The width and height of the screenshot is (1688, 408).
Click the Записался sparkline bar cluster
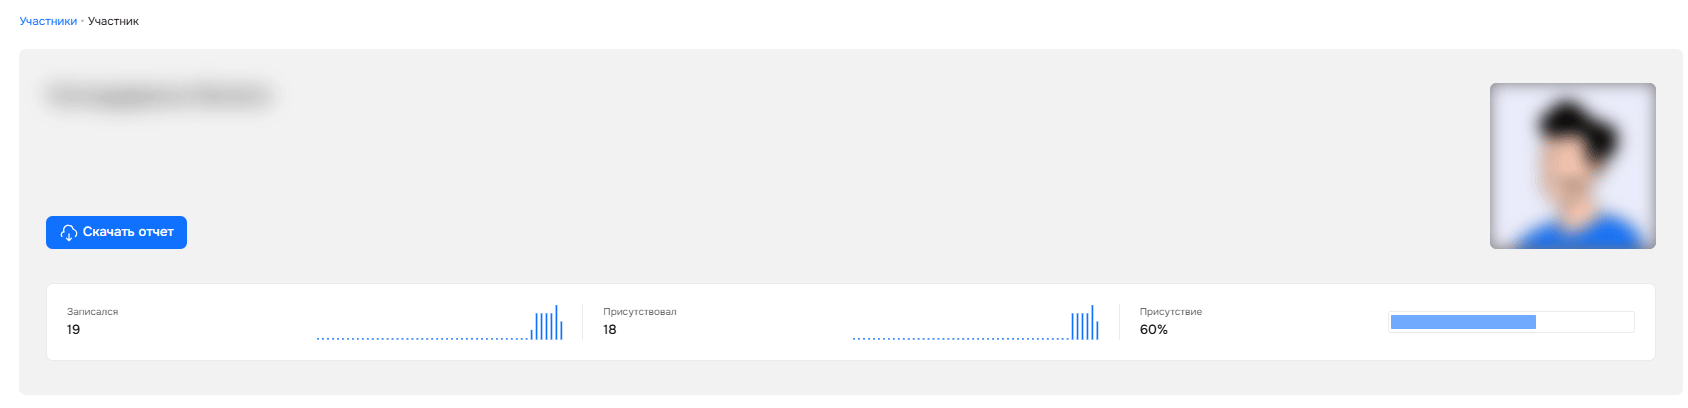coord(547,326)
